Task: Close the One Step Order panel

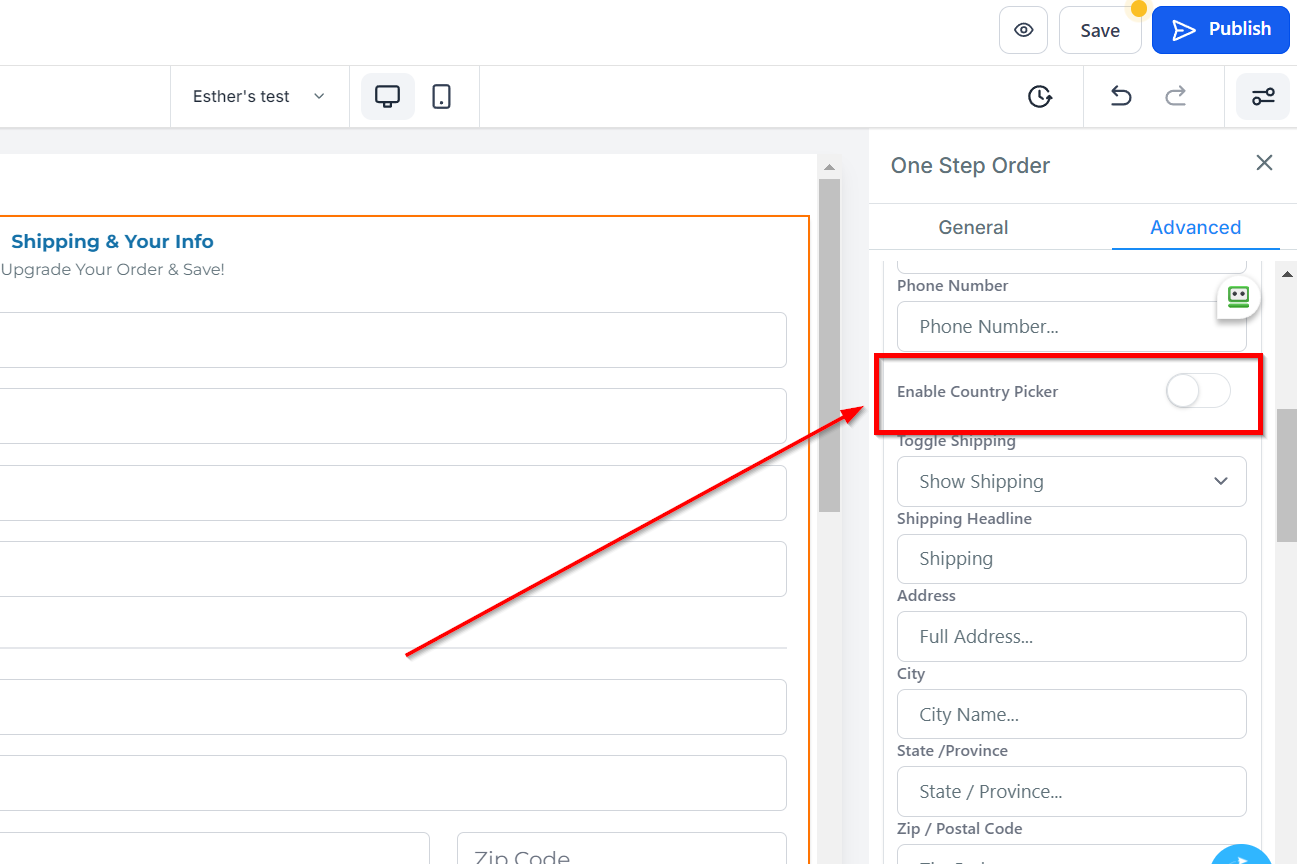Action: click(x=1264, y=163)
